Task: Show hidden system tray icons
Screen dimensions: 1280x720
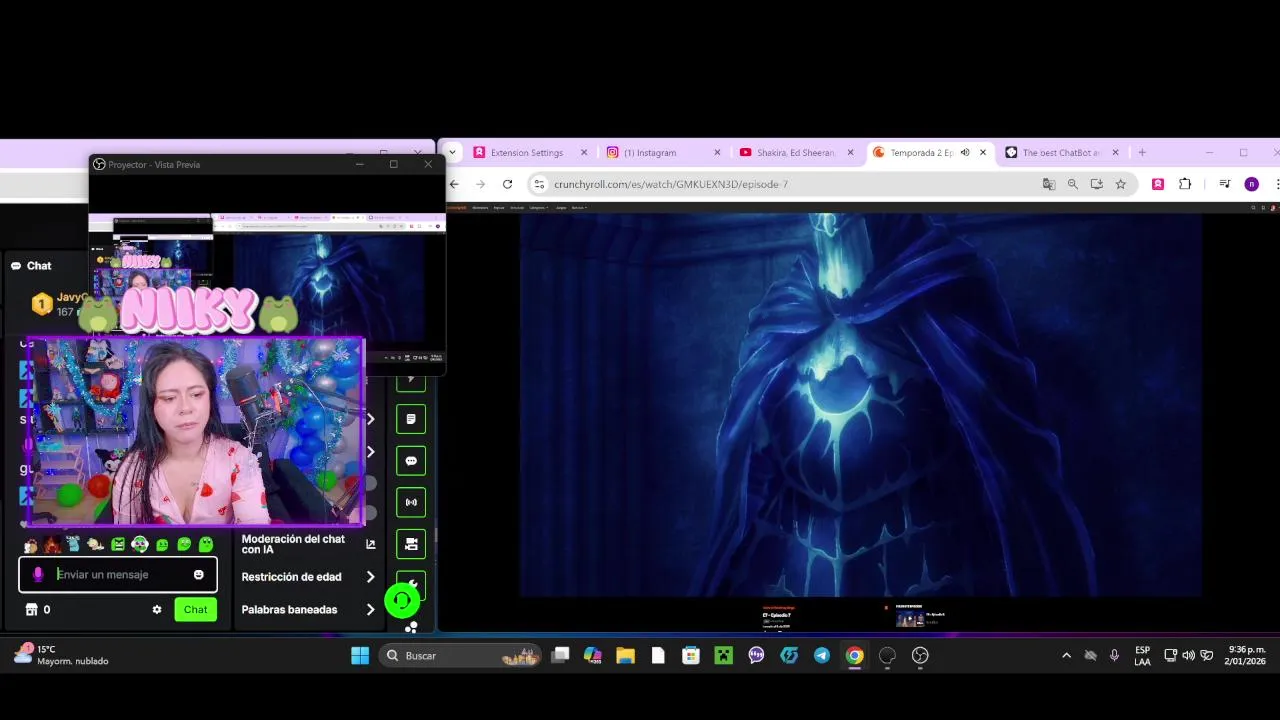Action: click(1066, 656)
